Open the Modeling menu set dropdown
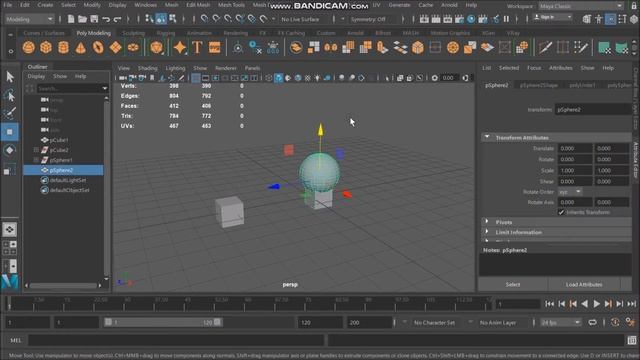The image size is (640, 360). pyautogui.click(x=29, y=19)
